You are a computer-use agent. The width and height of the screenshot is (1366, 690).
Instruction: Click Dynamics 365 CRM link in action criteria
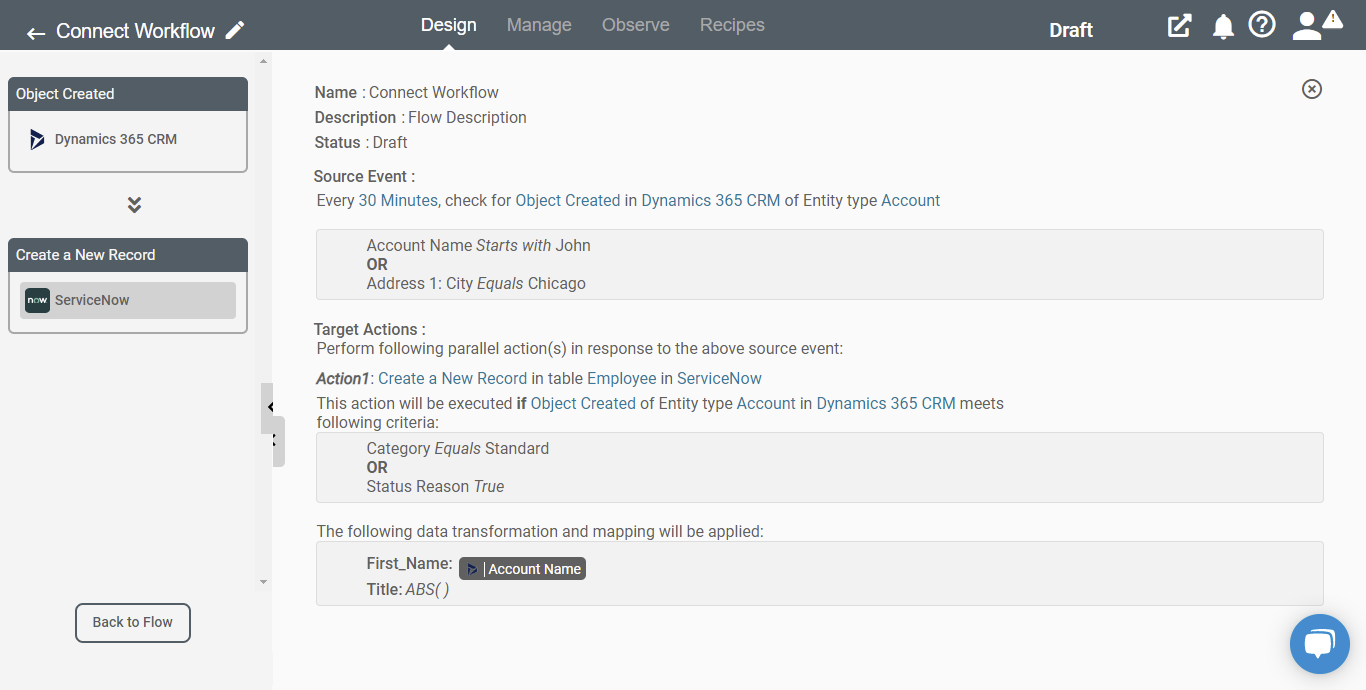click(x=886, y=403)
